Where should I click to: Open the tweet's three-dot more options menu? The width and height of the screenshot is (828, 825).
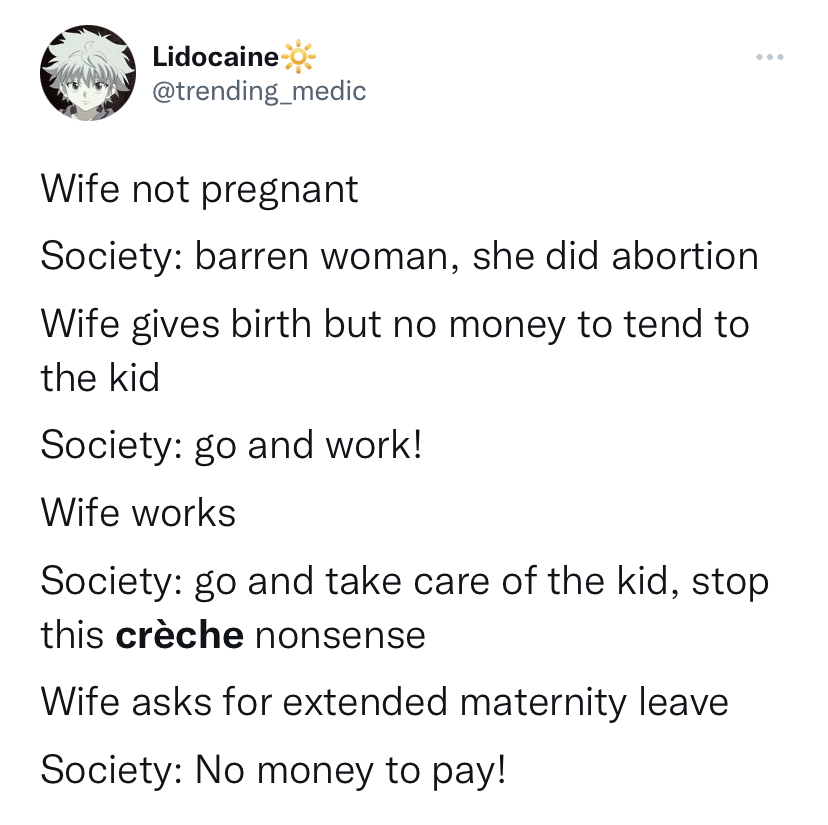tap(770, 57)
